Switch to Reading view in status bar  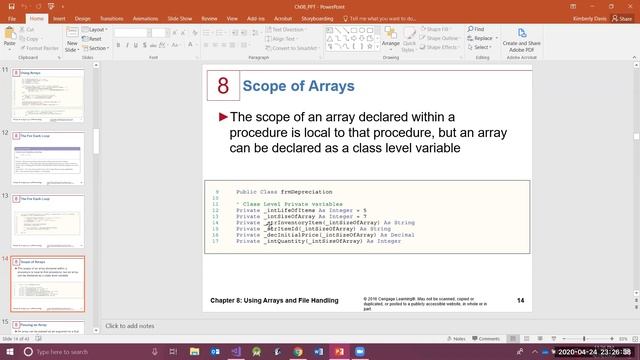point(540,338)
